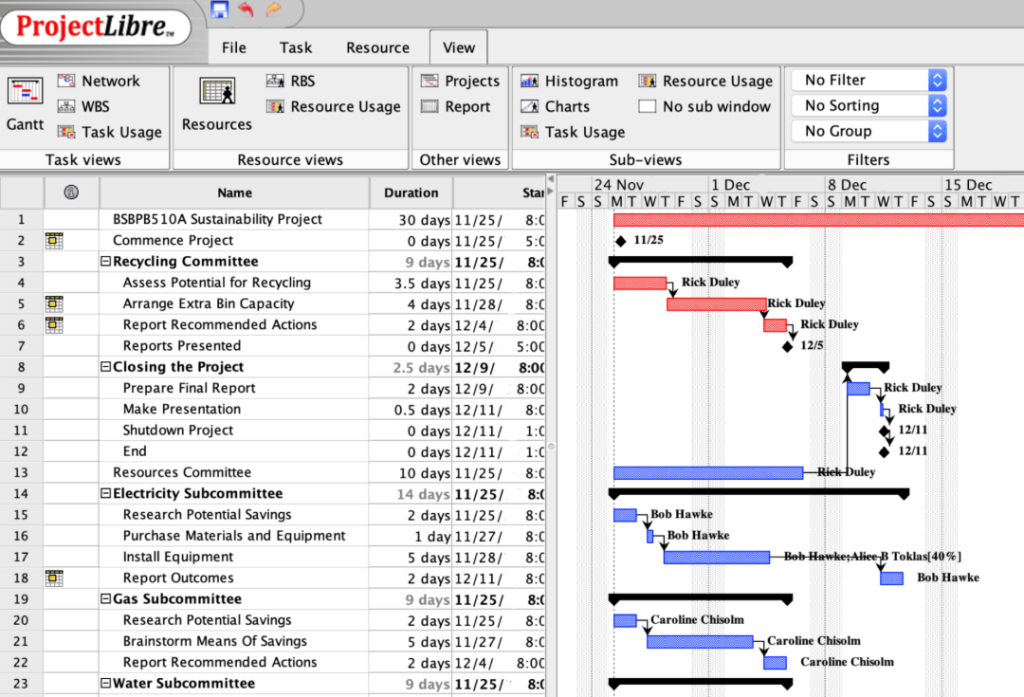Select the End task name

click(x=135, y=451)
